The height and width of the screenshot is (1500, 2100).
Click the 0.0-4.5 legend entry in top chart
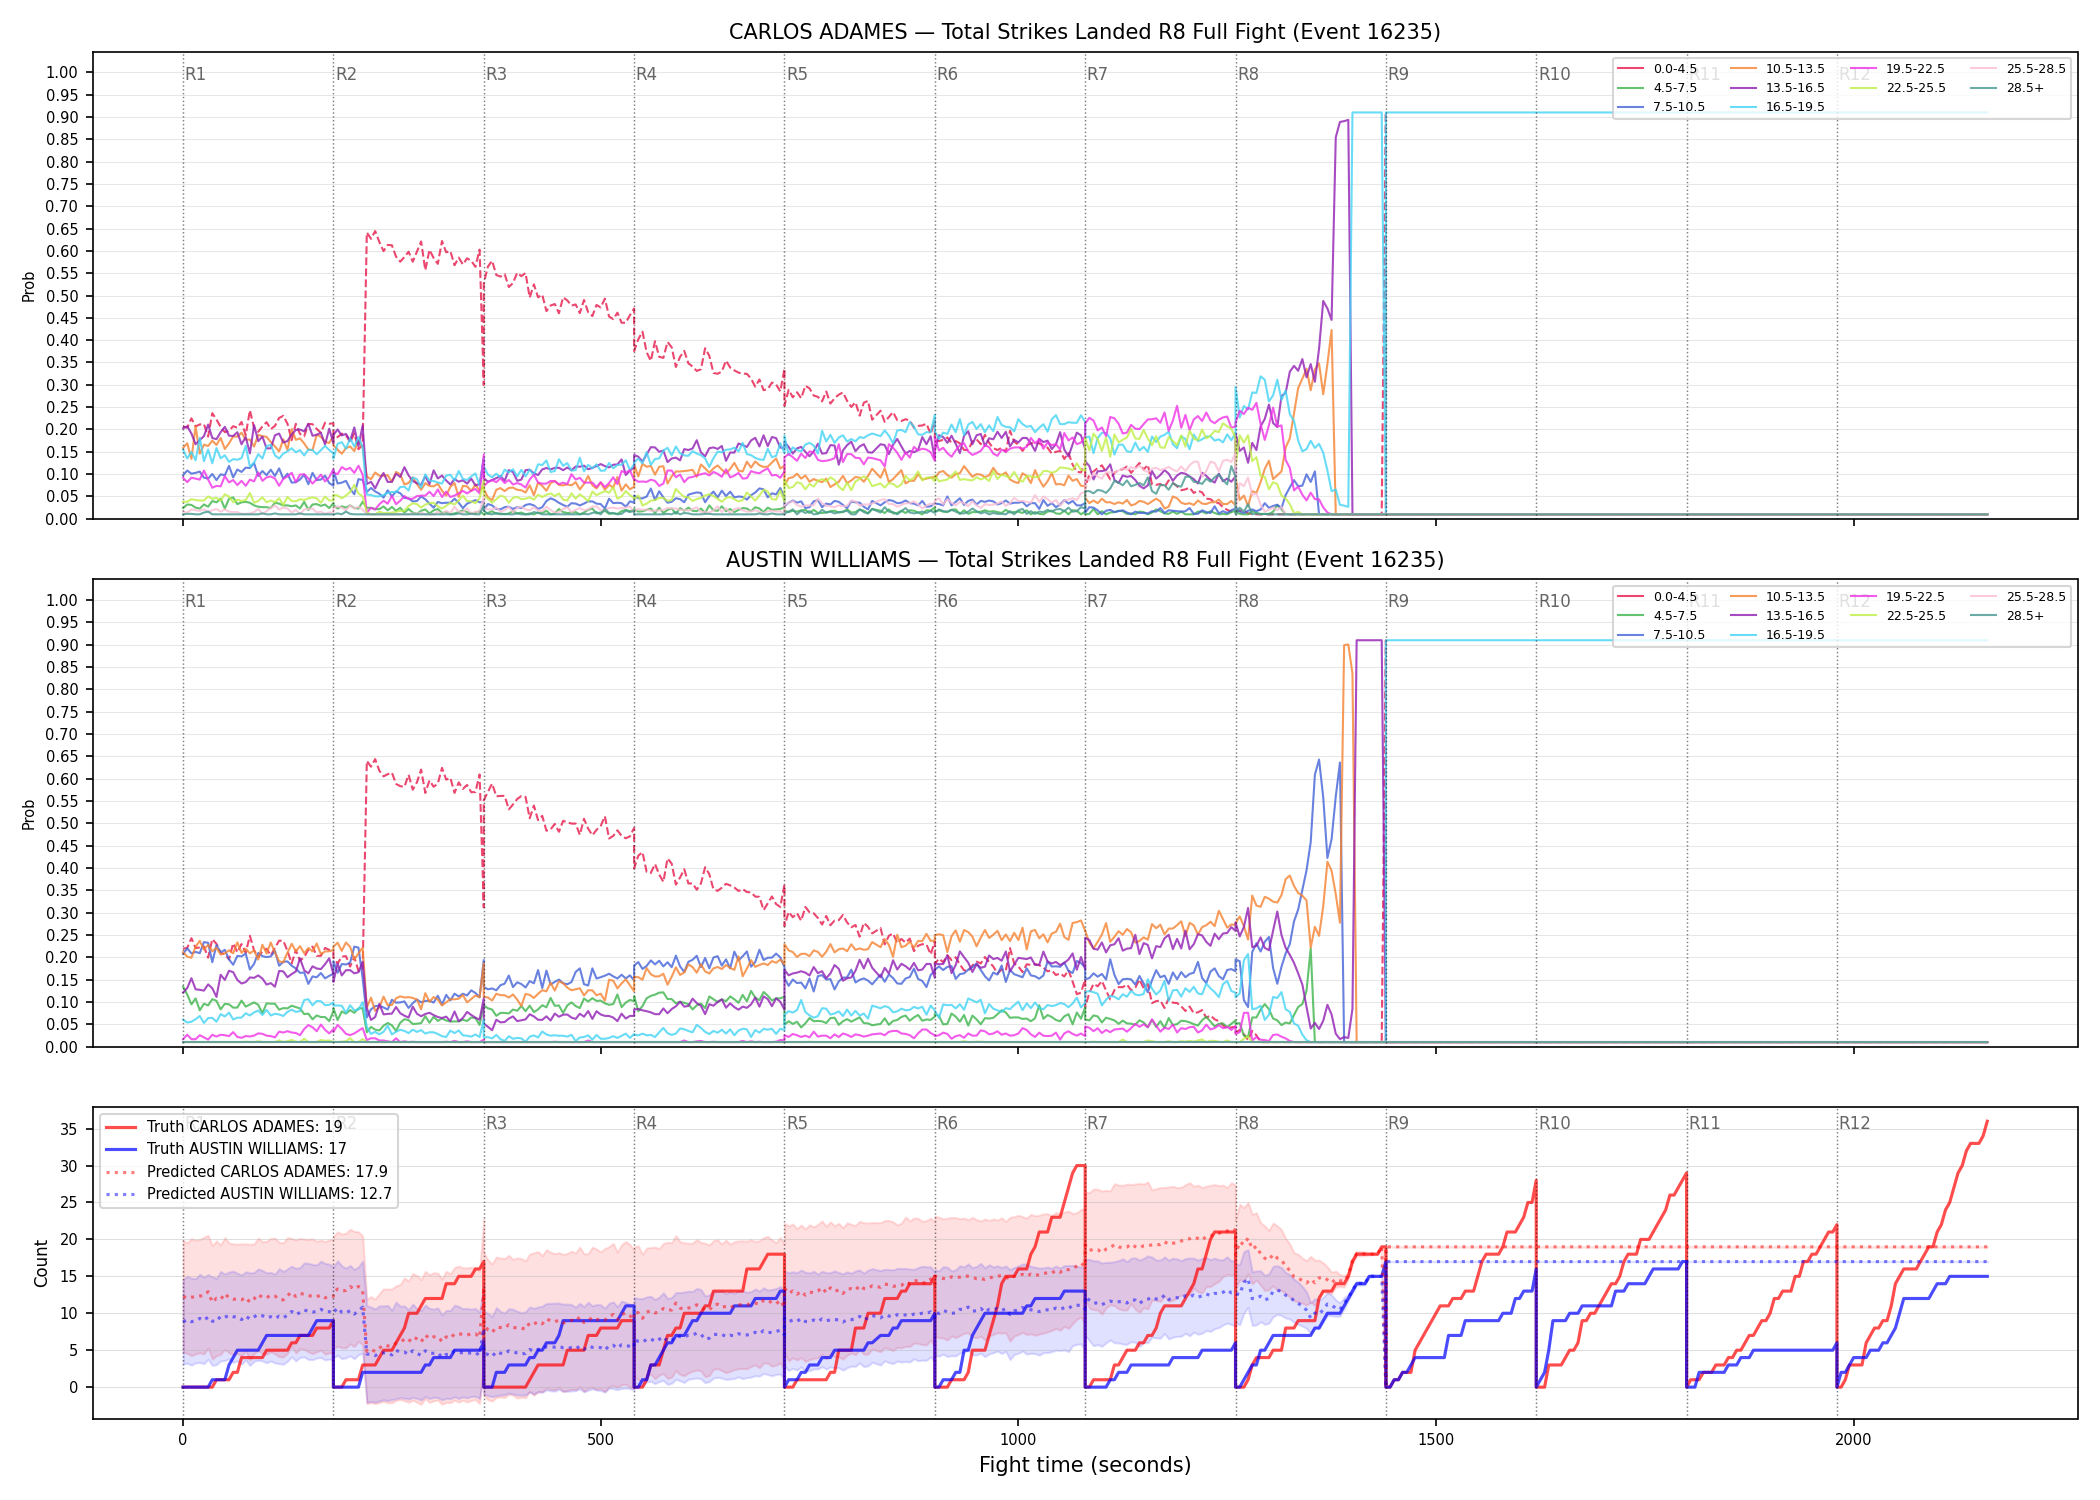pyautogui.click(x=1657, y=69)
